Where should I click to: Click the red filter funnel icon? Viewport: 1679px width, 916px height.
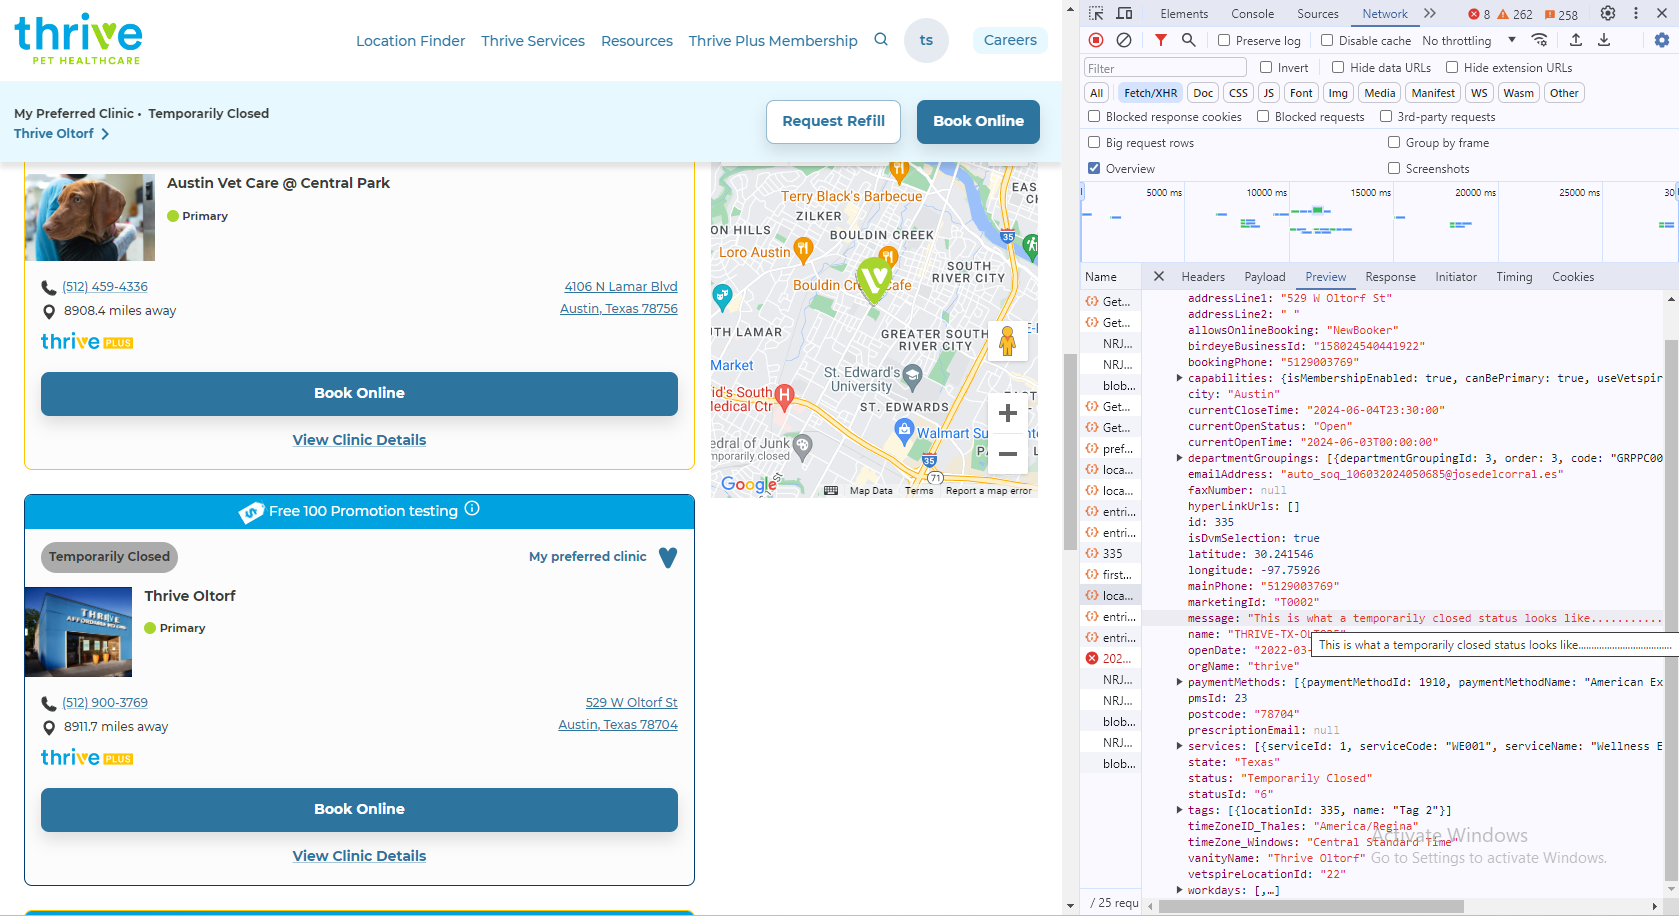(1160, 40)
